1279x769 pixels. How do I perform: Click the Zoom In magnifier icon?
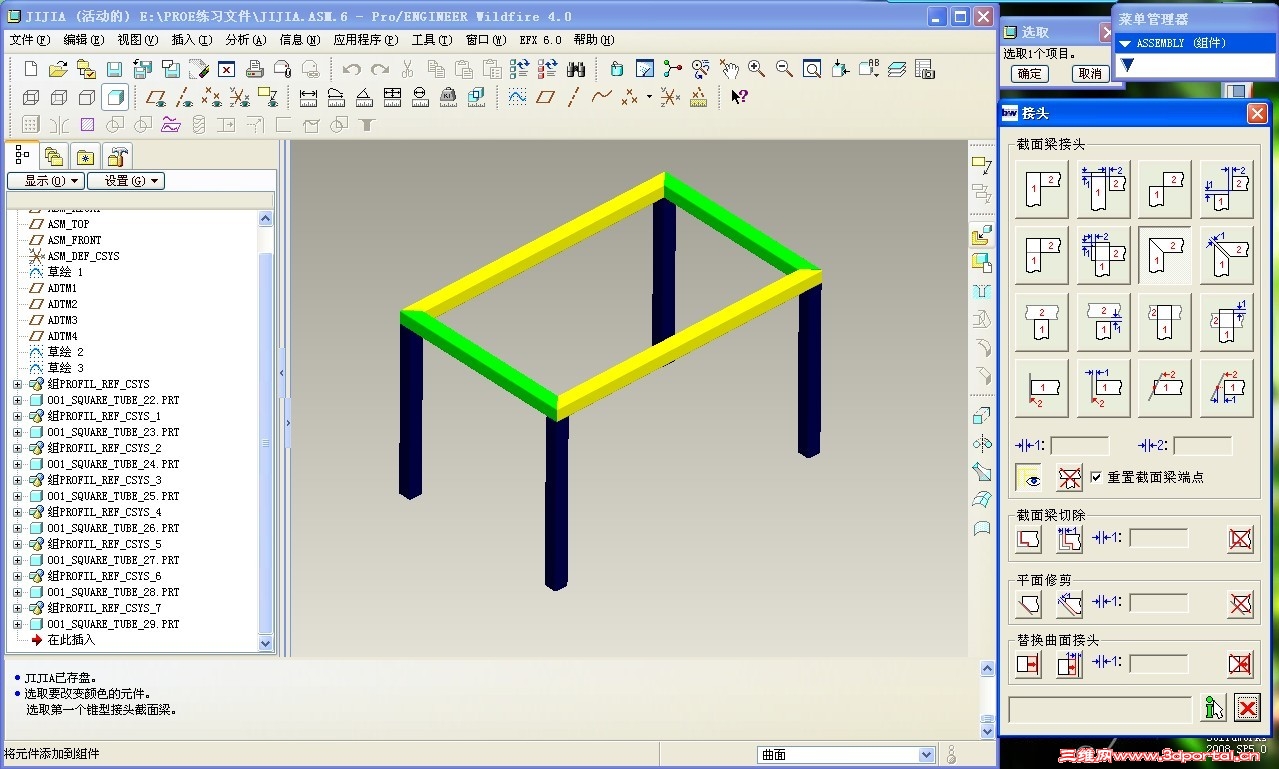pyautogui.click(x=756, y=69)
